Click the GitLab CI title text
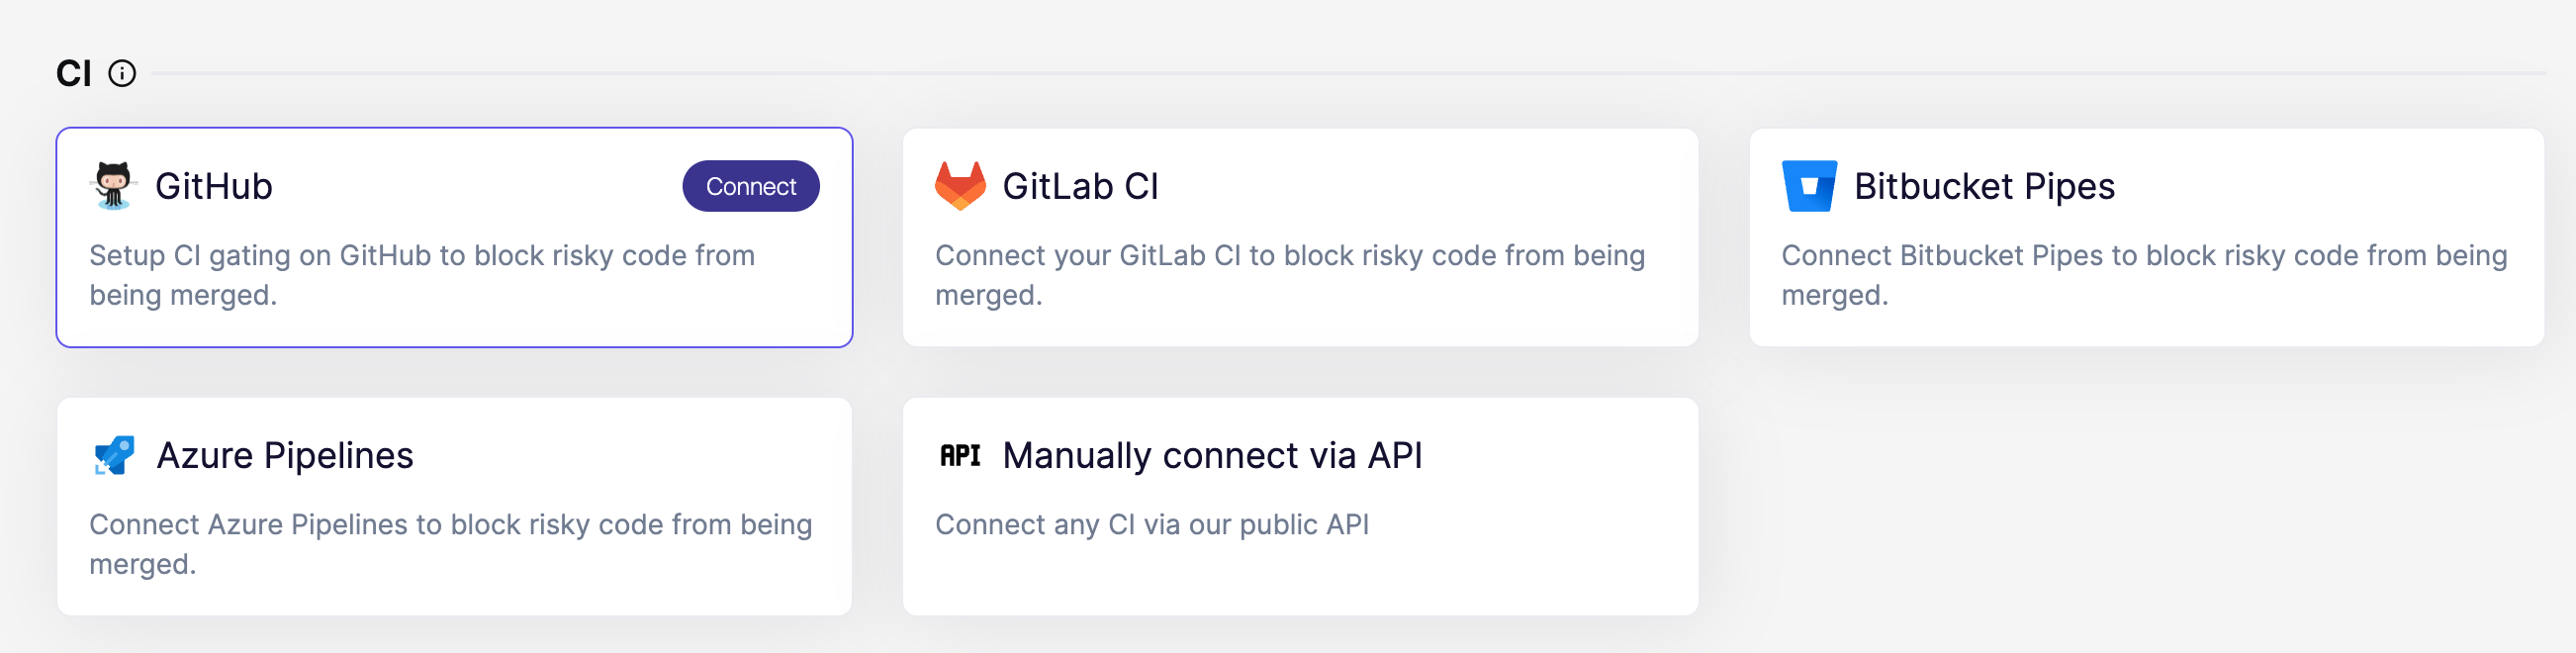 tap(1080, 185)
